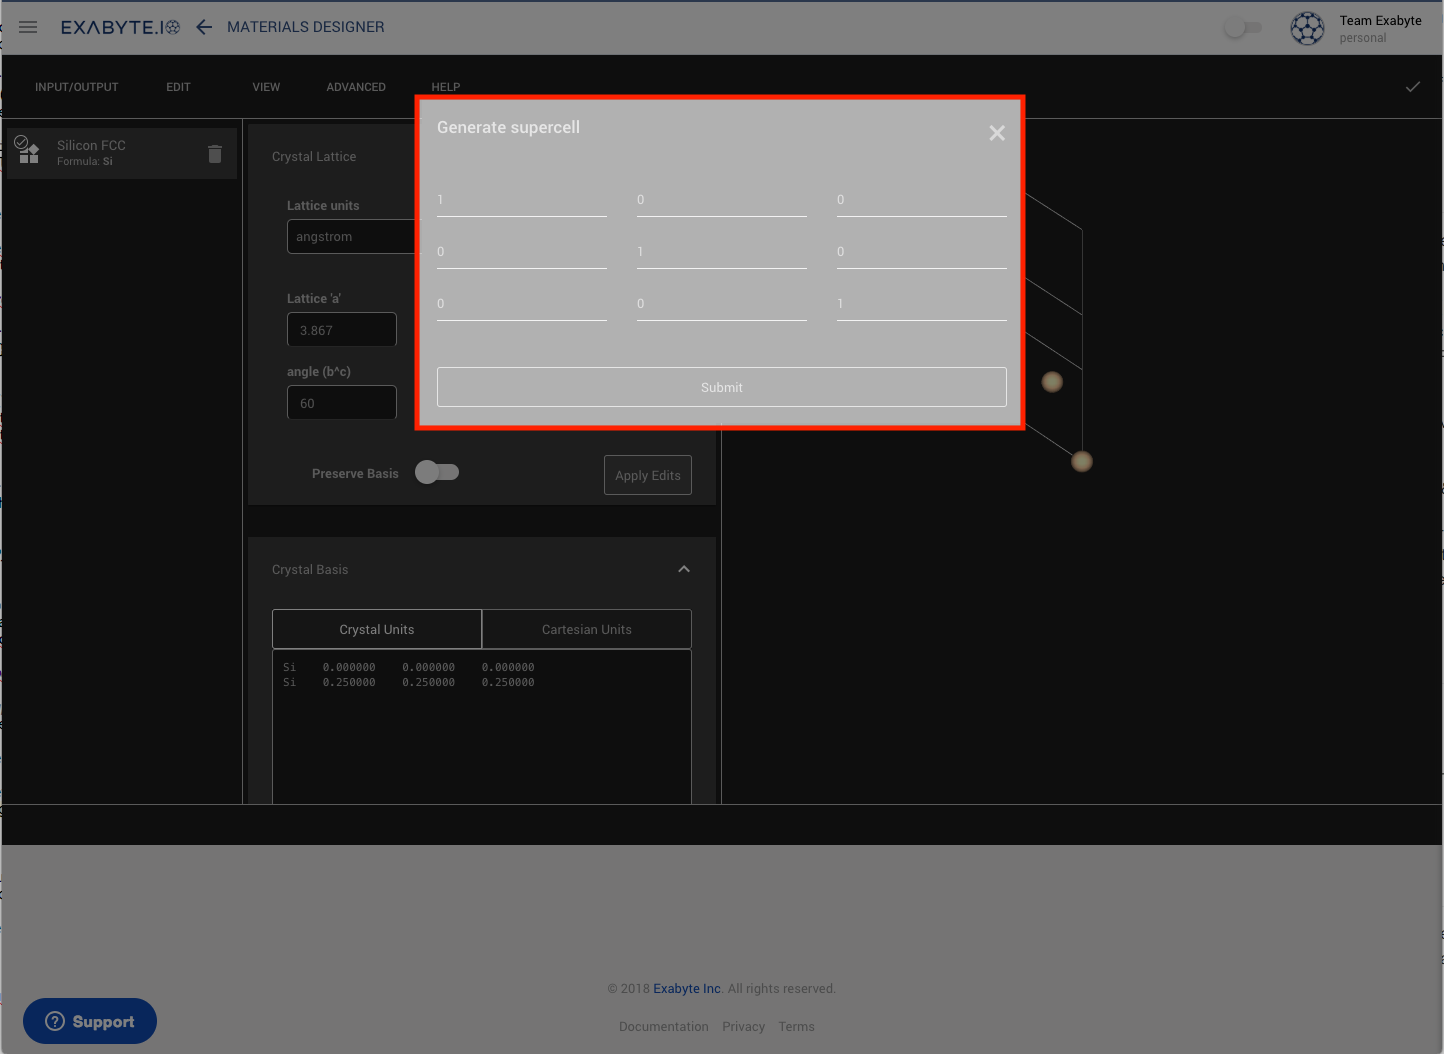Viewport: 1444px width, 1054px height.
Task: Close the Generate supercell dialog
Action: [996, 133]
